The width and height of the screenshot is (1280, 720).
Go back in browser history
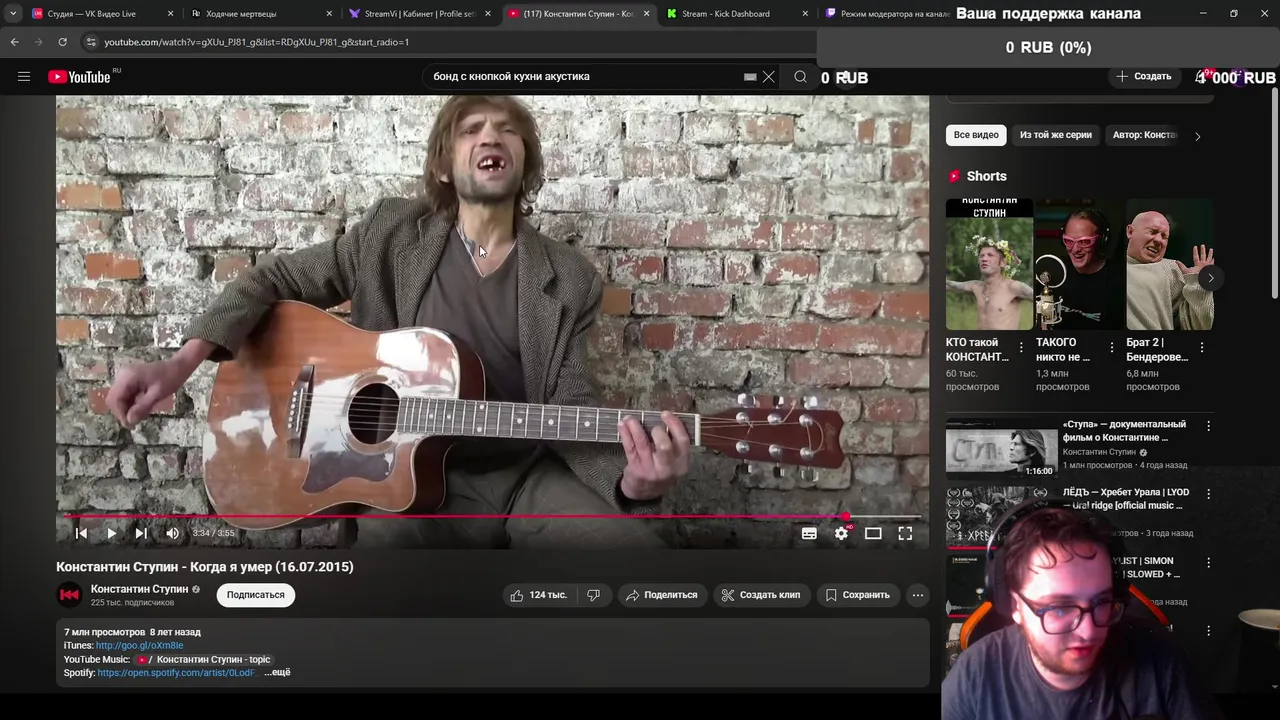(x=14, y=42)
